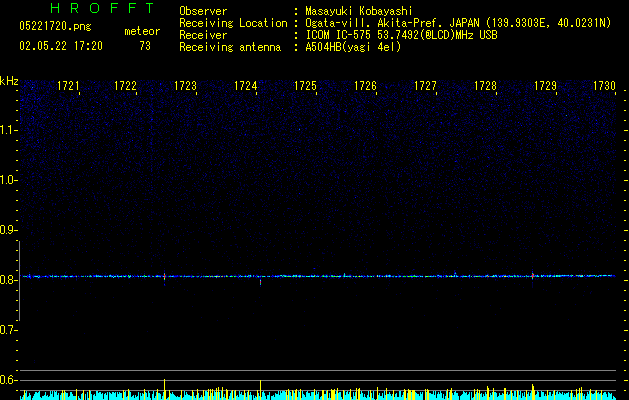
Task: Click the gray vertical range bar beside the frequency axis
Action: [19, 281]
